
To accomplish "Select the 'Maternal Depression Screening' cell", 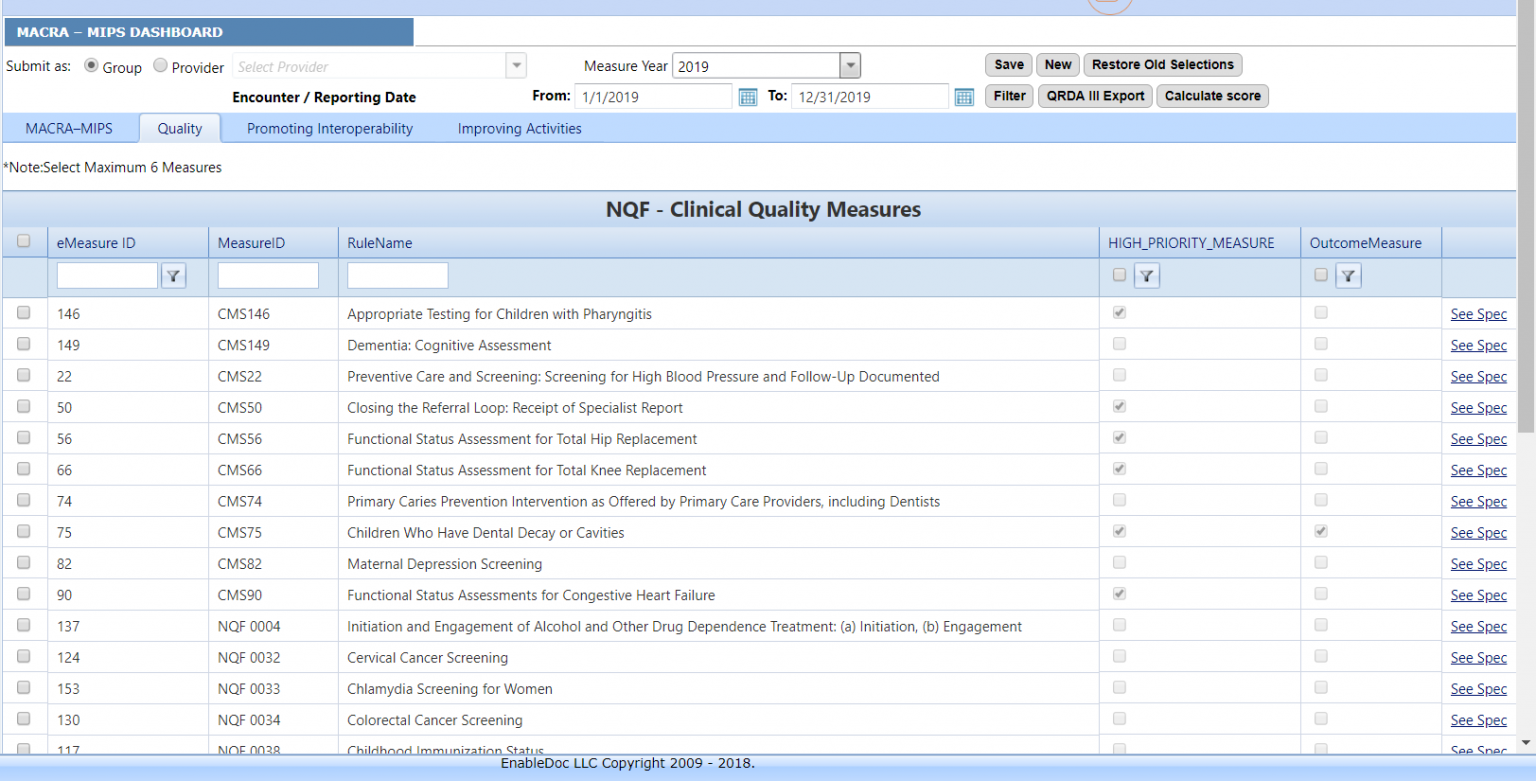I will 719,564.
